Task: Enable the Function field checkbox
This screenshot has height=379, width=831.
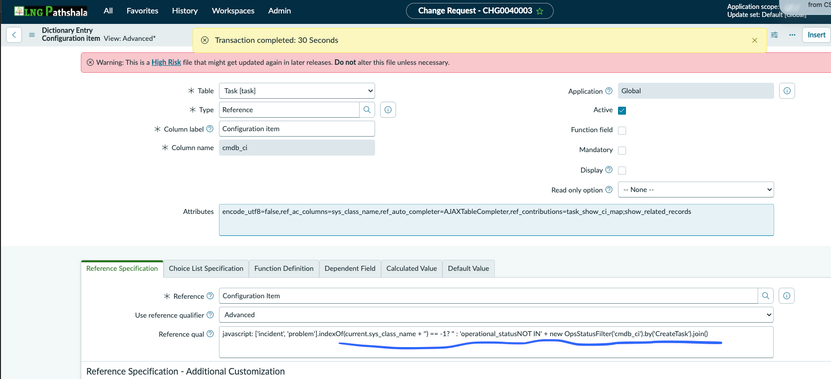Action: (x=622, y=130)
